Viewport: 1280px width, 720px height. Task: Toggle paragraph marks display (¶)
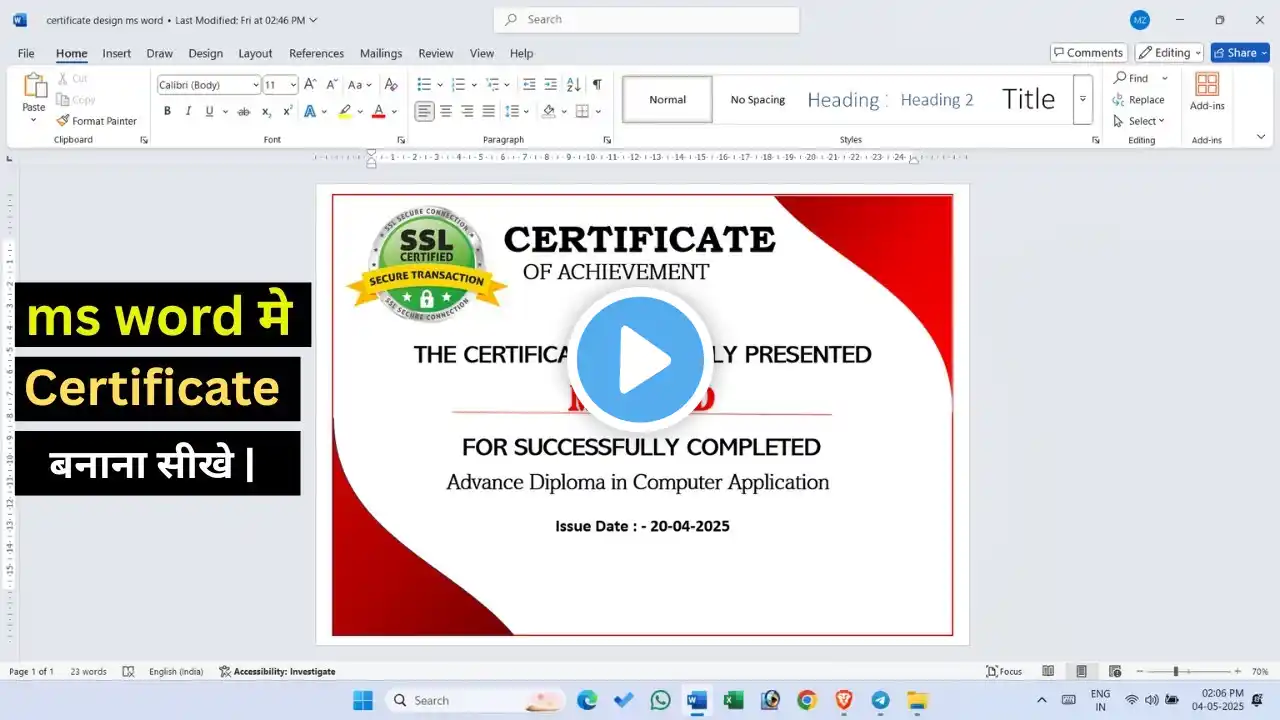pos(597,85)
